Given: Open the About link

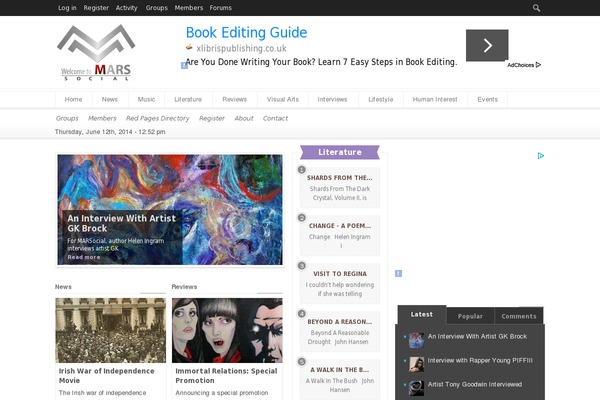Looking at the screenshot, I should tap(244, 118).
